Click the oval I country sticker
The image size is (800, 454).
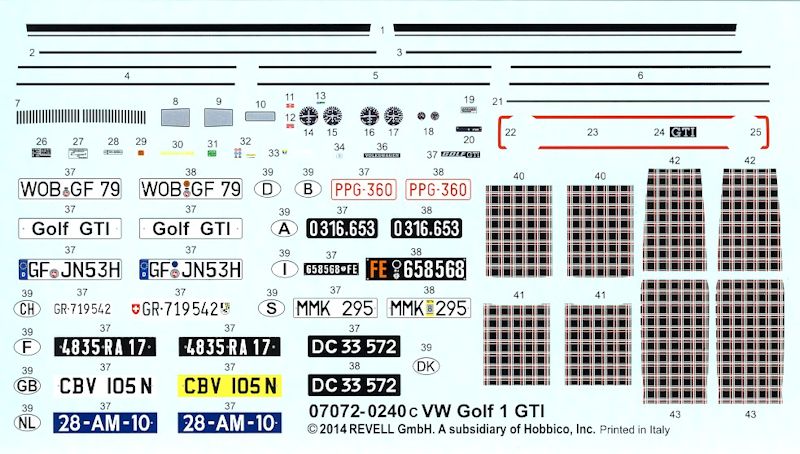(285, 269)
